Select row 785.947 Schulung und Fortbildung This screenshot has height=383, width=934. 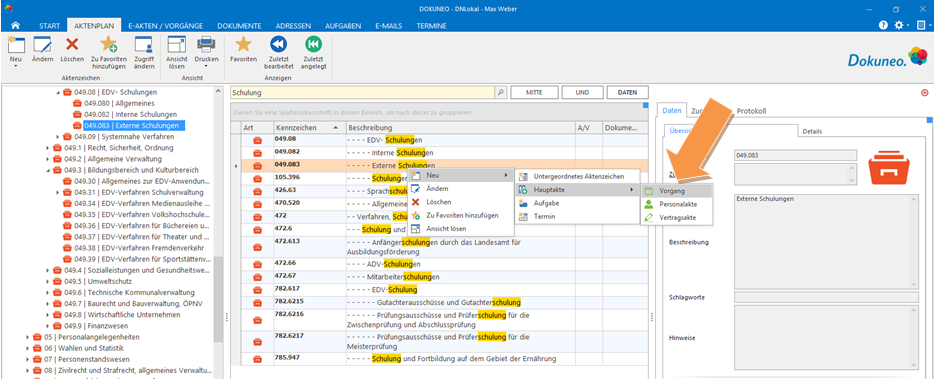(x=439, y=359)
